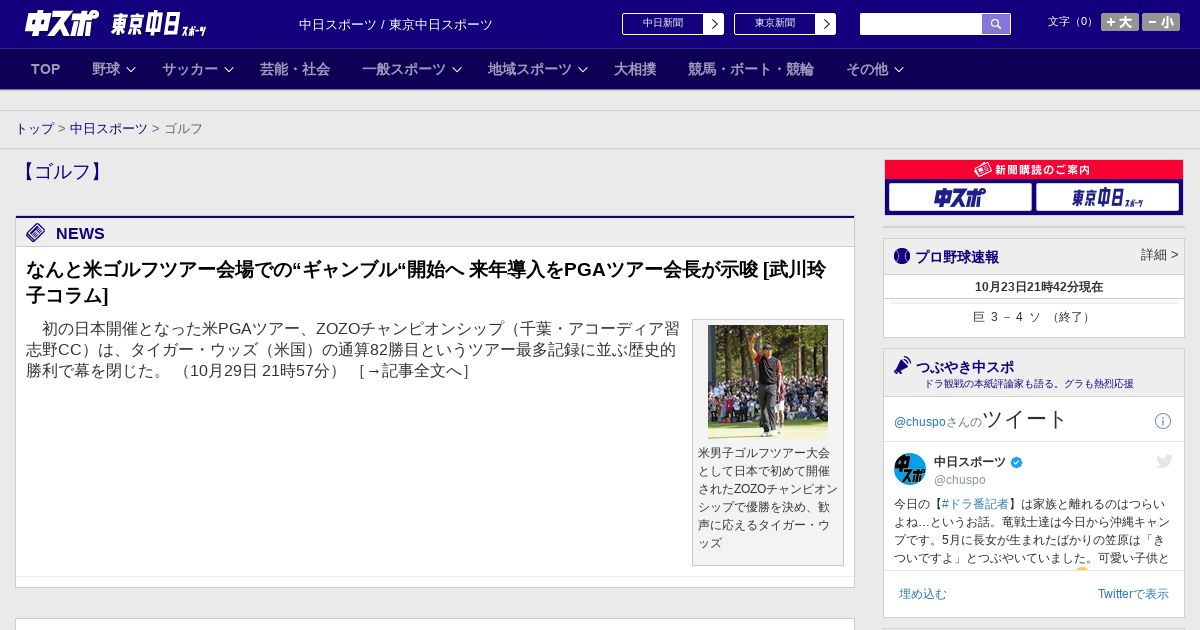The image size is (1200, 630).
Task: Click the 中日スポーツ Twitter account name
Action: click(x=970, y=462)
